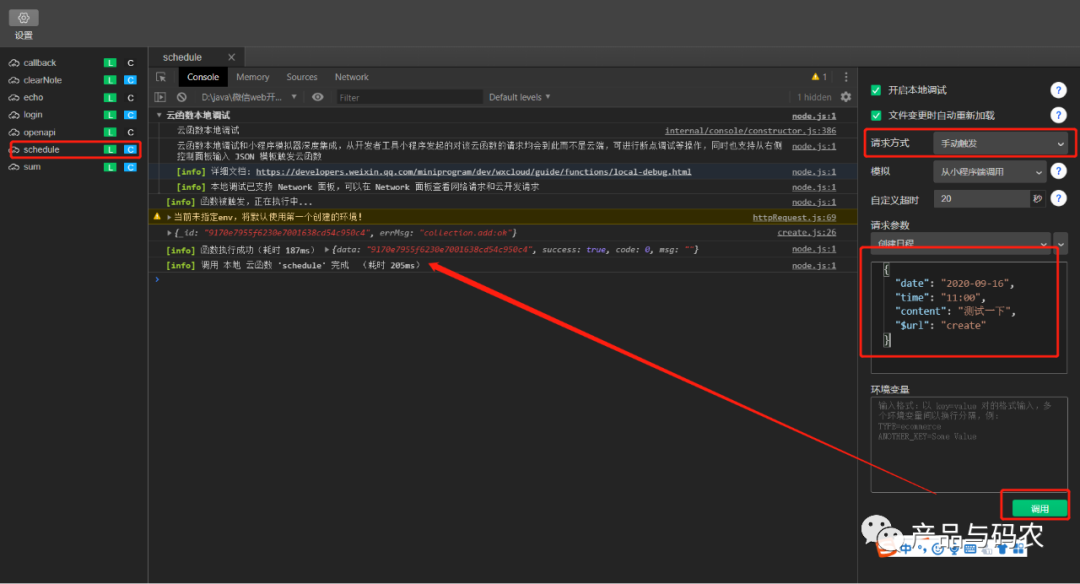
Task: Toggle the 文件变更时自动重新加载 checkbox
Action: tap(876, 115)
